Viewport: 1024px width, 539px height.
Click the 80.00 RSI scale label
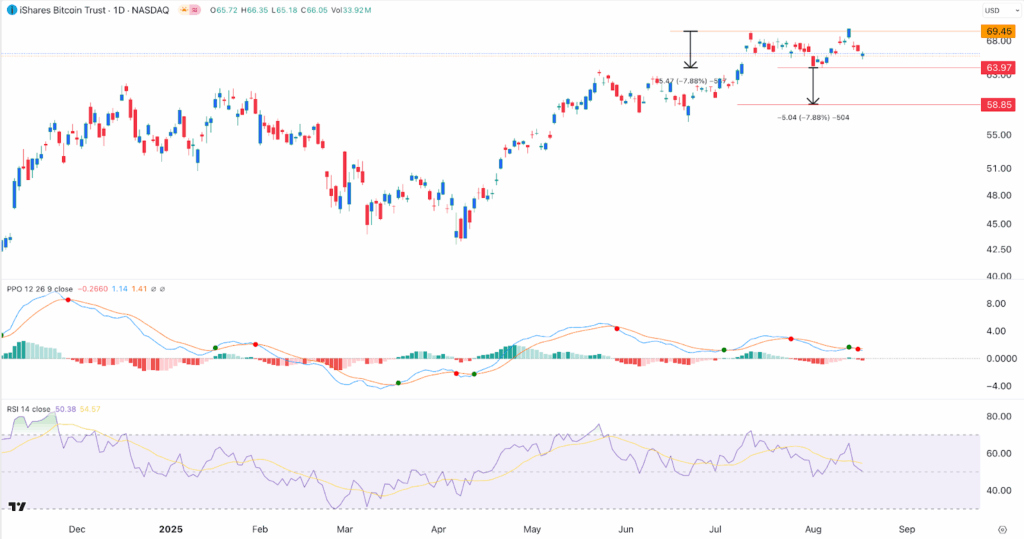point(999,416)
